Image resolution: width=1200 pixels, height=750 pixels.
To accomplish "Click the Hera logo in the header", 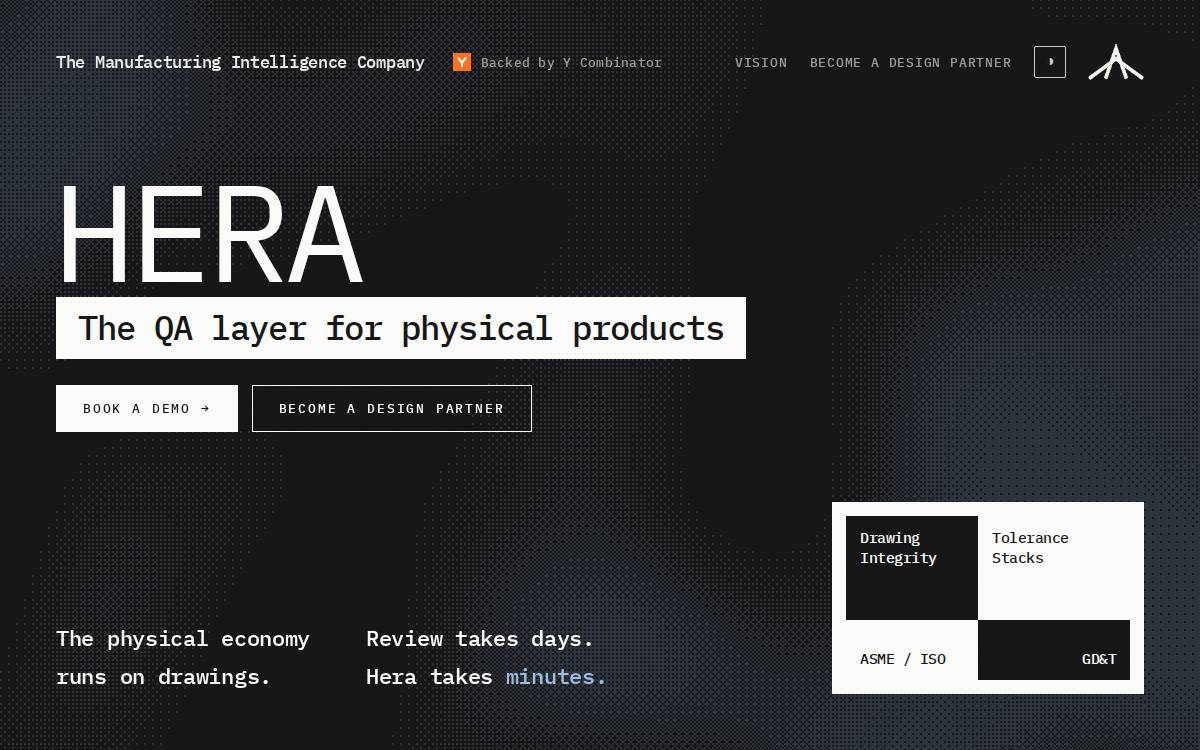I will [x=1116, y=62].
